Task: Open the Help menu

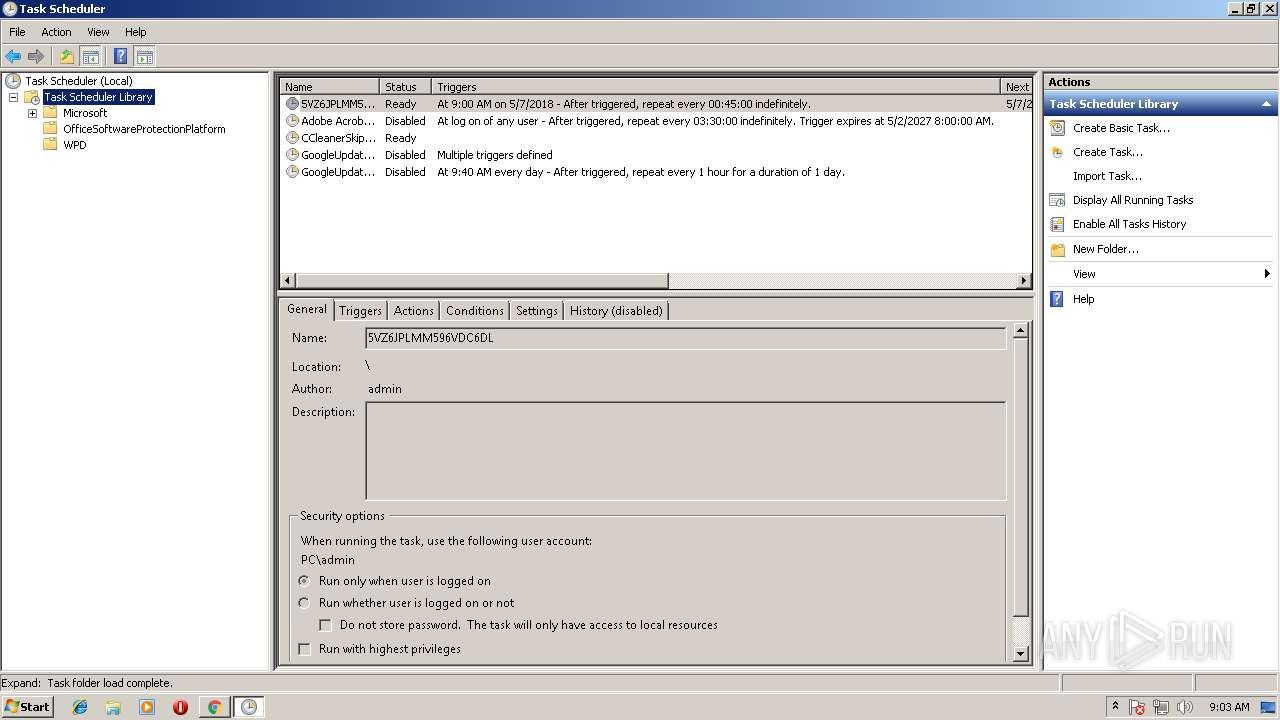Action: [x=135, y=32]
